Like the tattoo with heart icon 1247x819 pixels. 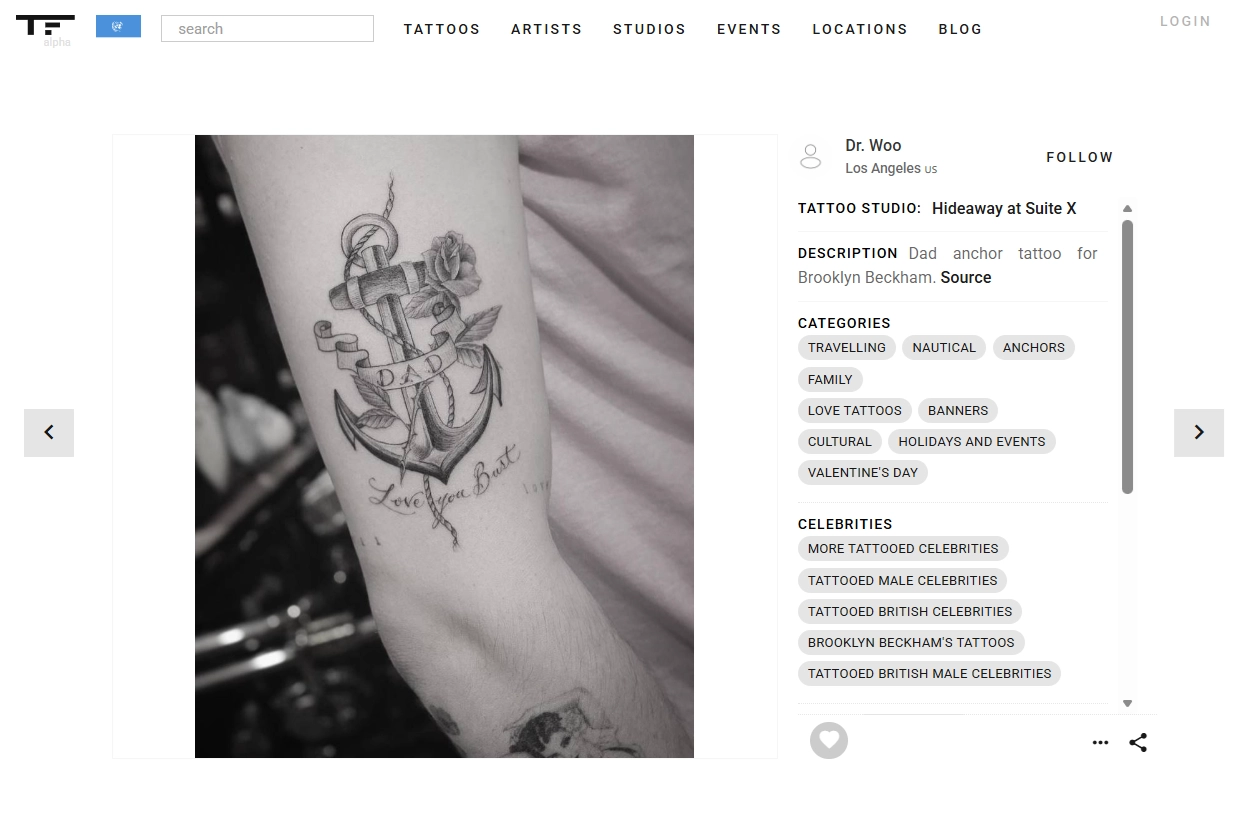828,741
